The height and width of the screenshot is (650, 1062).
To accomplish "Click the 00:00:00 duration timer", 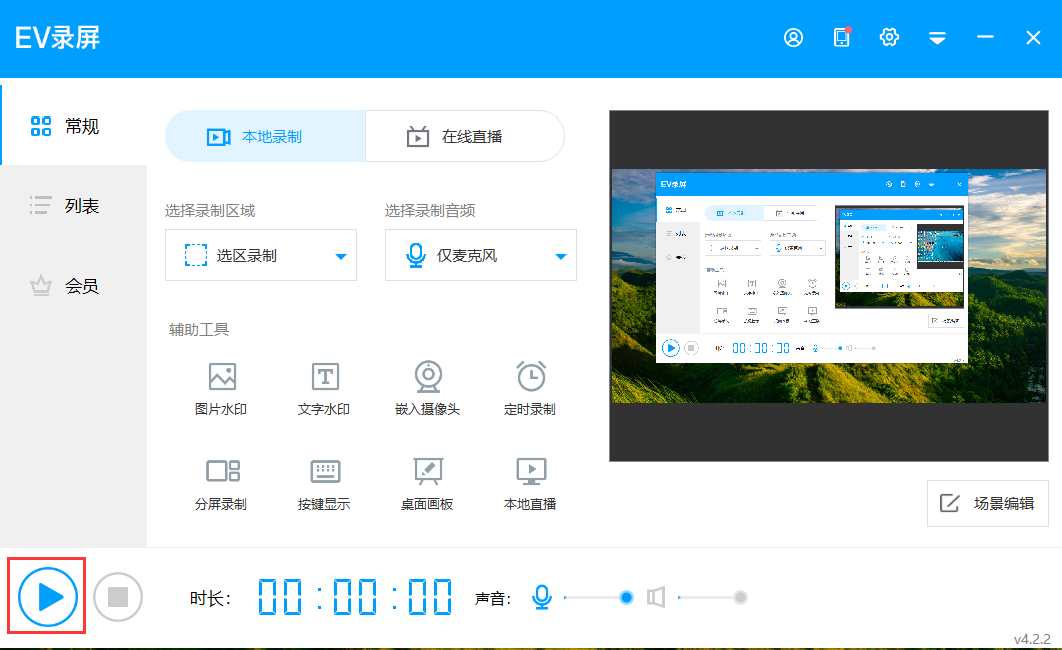I will 355,597.
